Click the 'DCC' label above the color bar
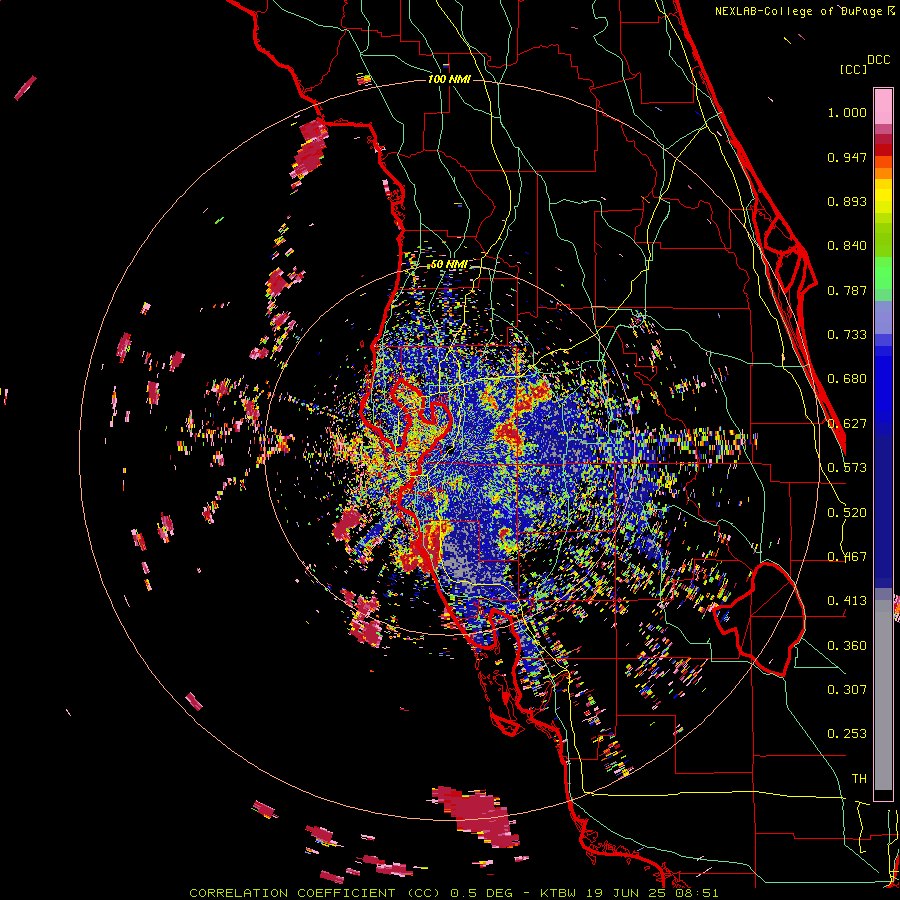 [x=879, y=60]
